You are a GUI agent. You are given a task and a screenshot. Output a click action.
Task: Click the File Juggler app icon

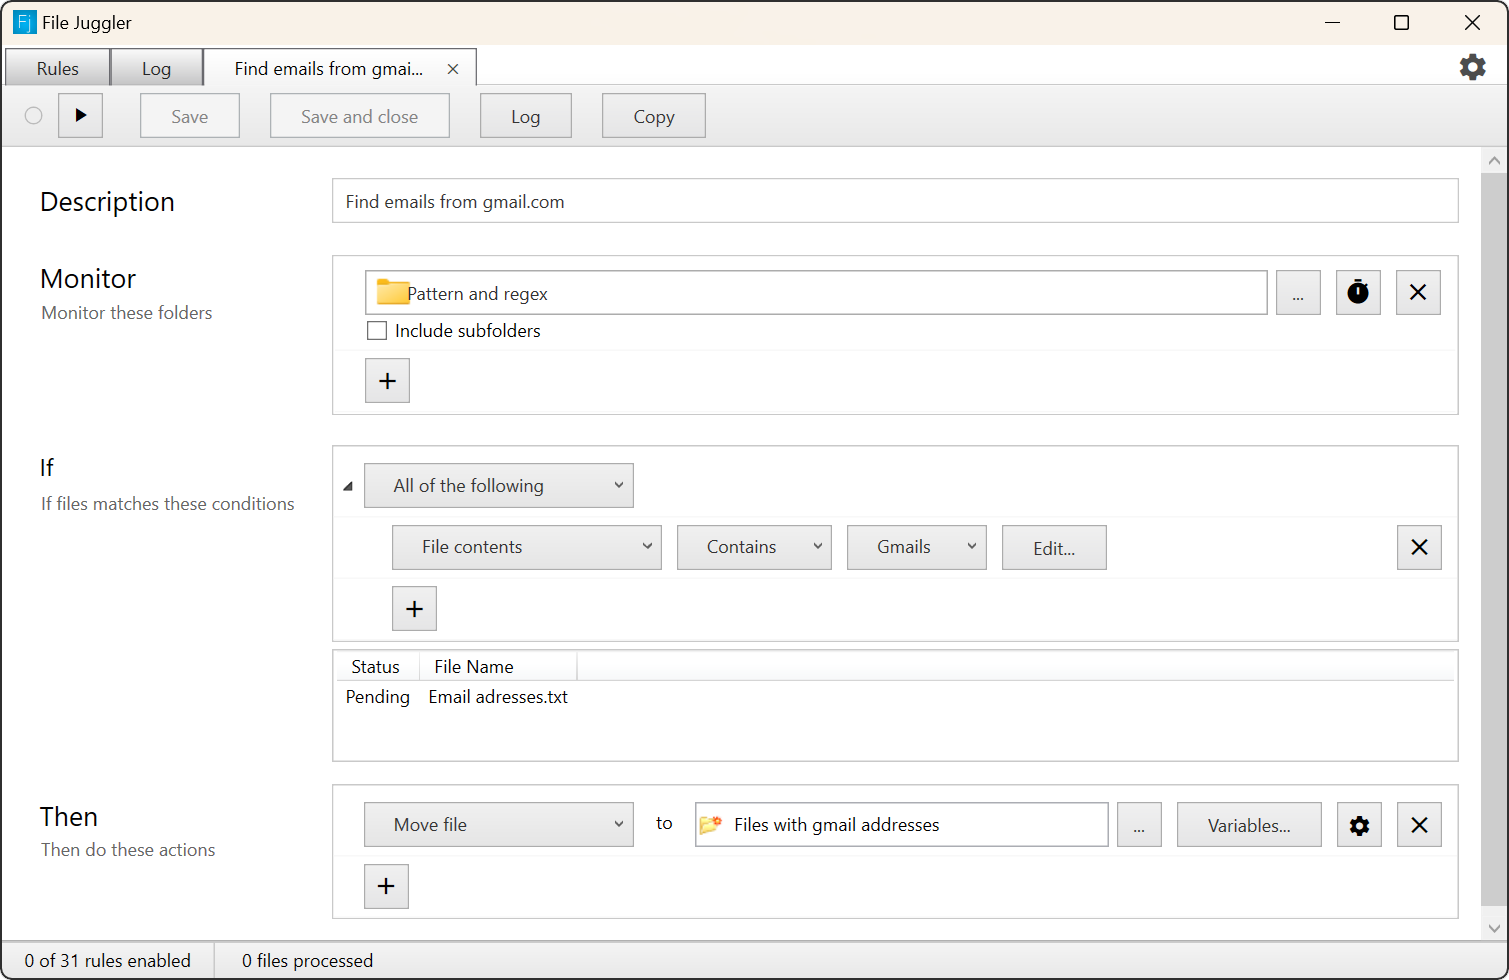[24, 22]
